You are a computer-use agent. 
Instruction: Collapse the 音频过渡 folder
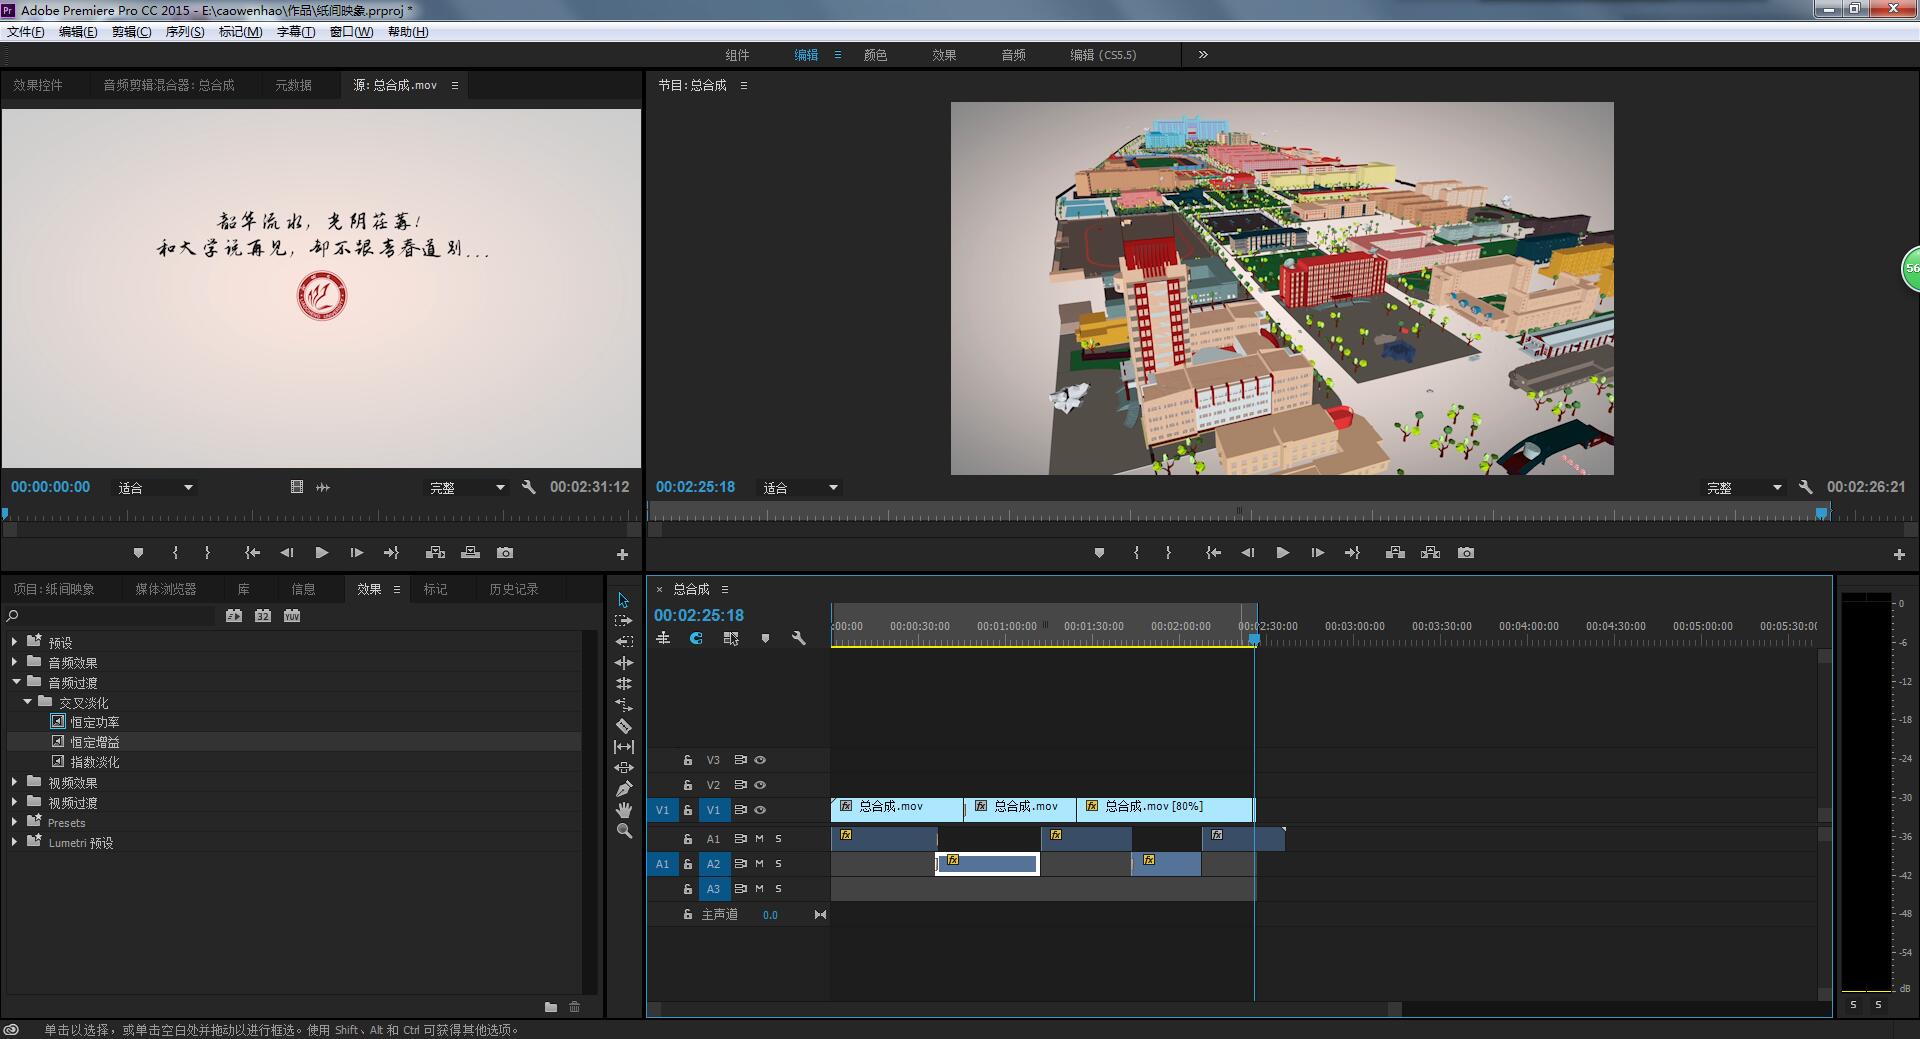(x=16, y=682)
